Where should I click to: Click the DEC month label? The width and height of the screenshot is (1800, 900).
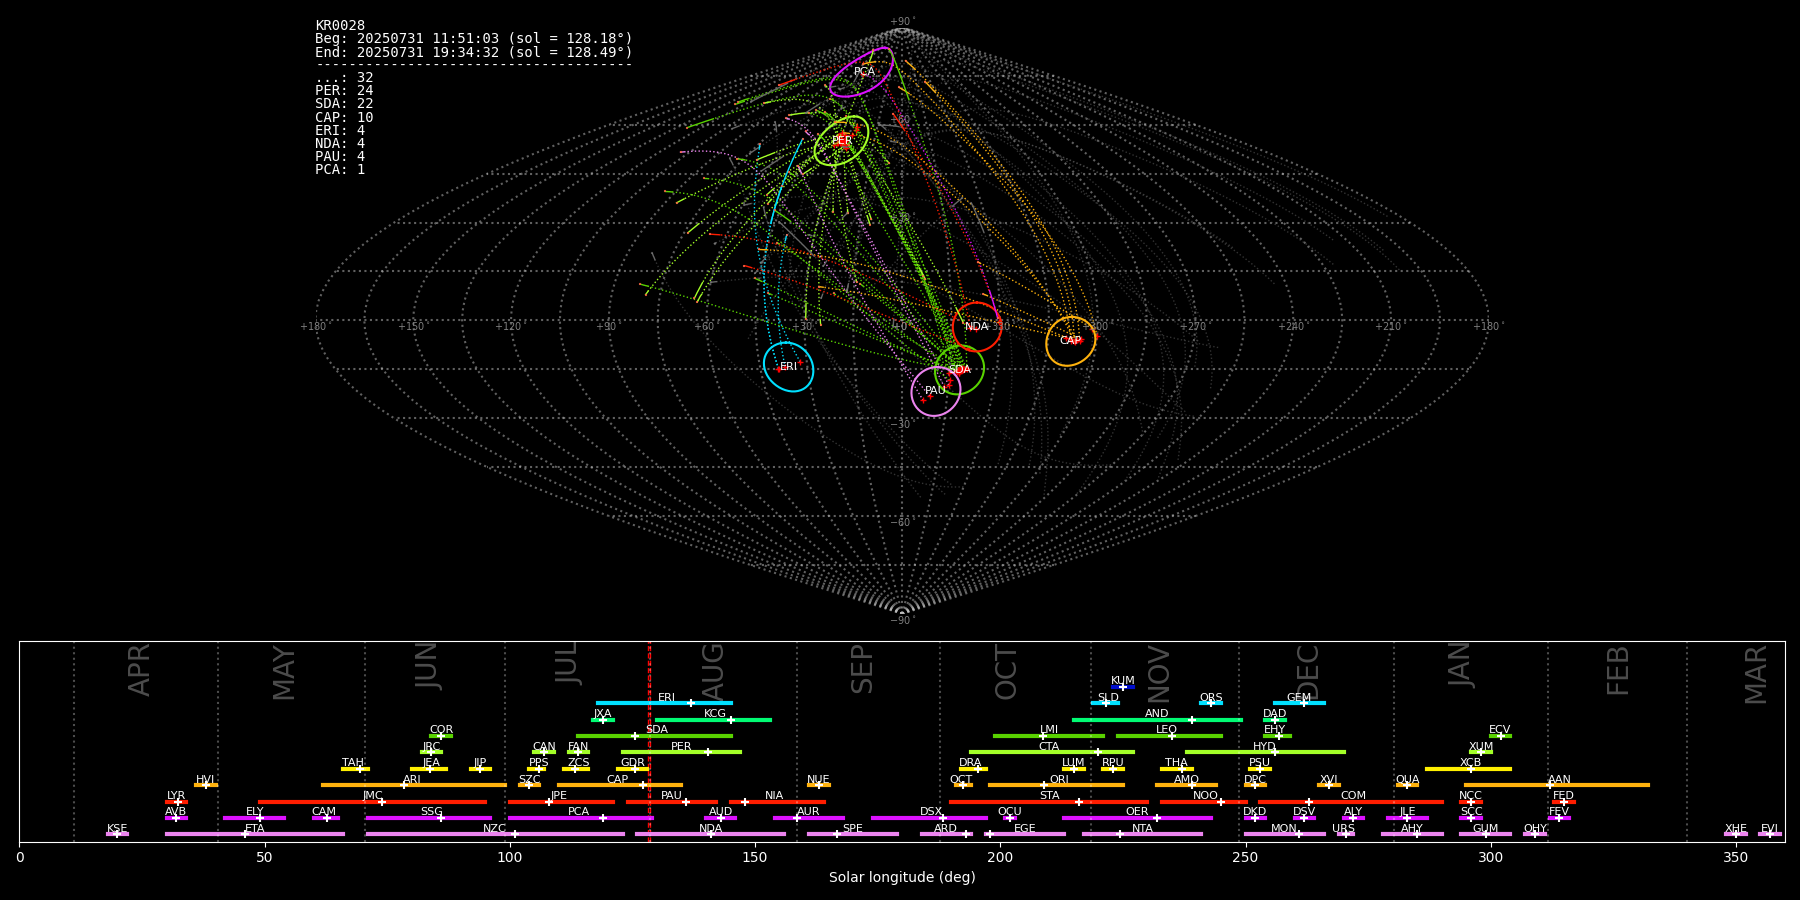click(1308, 672)
